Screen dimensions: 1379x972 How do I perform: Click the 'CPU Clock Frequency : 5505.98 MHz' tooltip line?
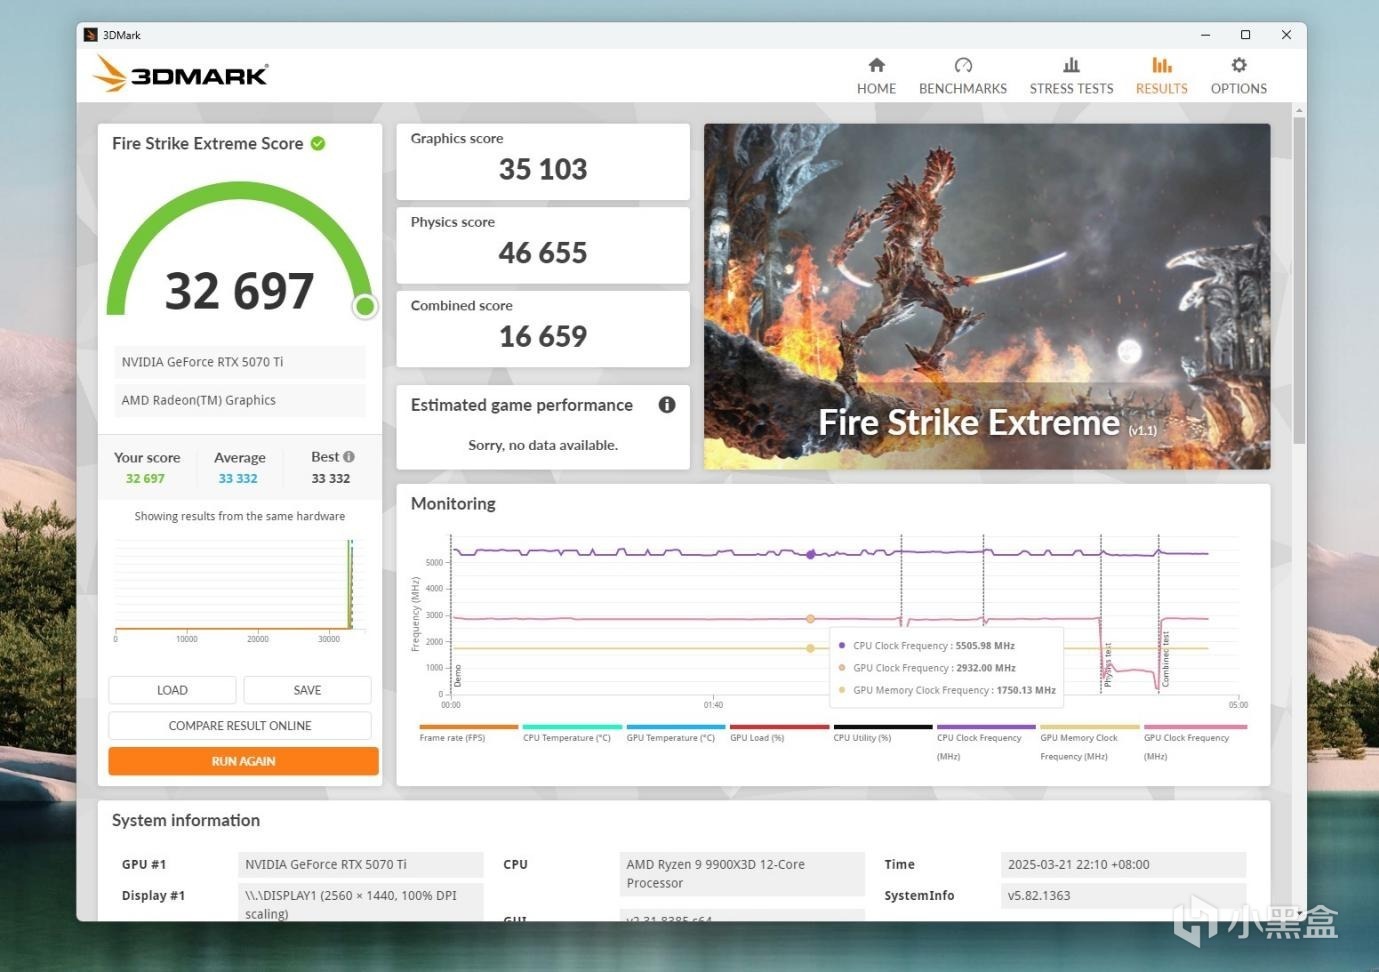click(x=934, y=646)
